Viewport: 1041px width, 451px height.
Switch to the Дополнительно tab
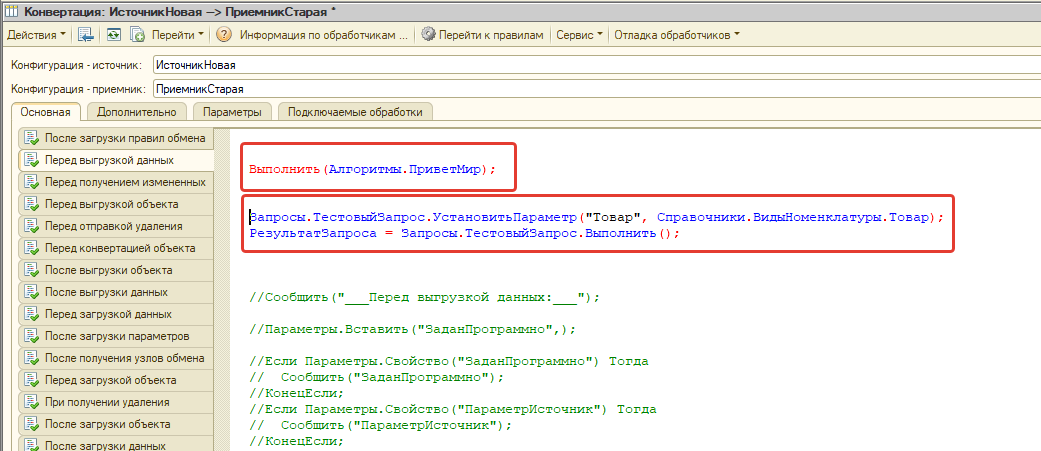136,112
